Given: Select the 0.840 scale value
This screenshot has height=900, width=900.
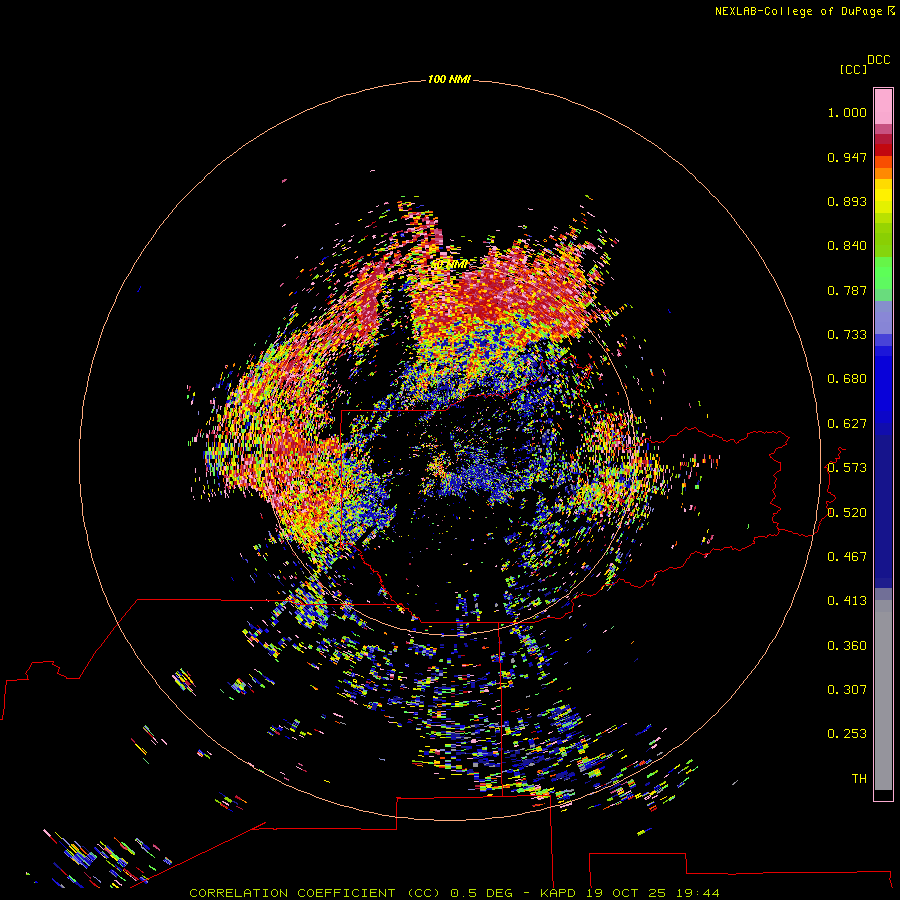Looking at the screenshot, I should [x=847, y=246].
